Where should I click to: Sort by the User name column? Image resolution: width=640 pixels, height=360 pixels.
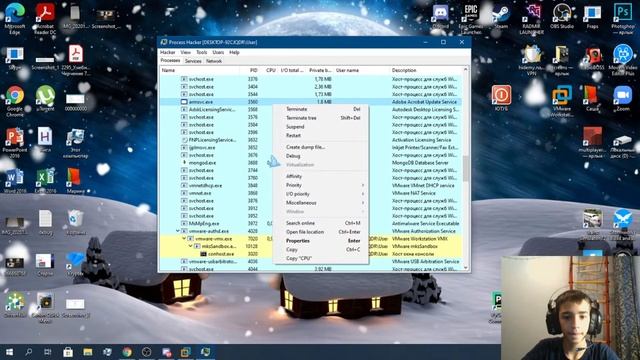362,70
